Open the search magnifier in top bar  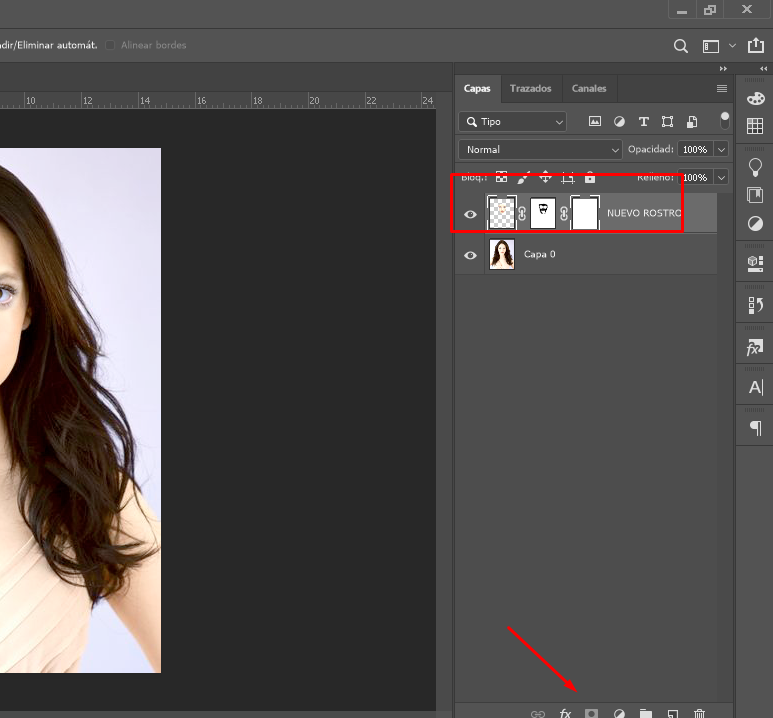pyautogui.click(x=680, y=46)
